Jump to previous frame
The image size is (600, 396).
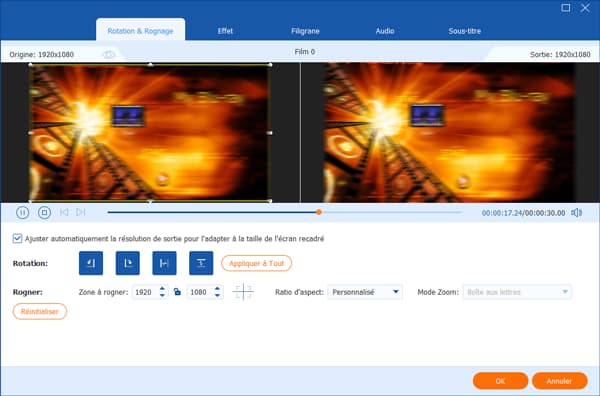pyautogui.click(x=64, y=212)
